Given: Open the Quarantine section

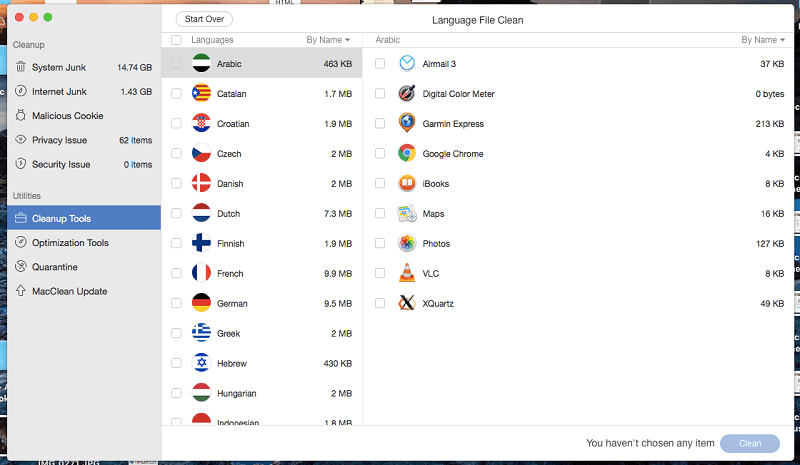Looking at the screenshot, I should tap(84, 266).
